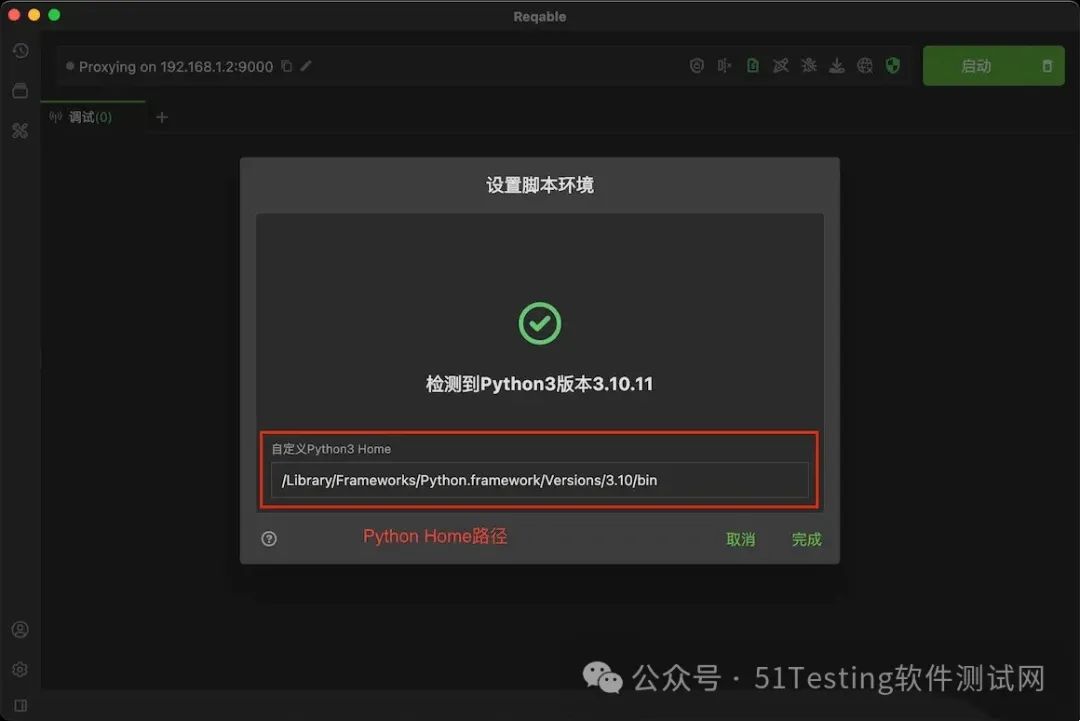Click the download/install icon in toolbar
This screenshot has height=721, width=1080.
837,65
